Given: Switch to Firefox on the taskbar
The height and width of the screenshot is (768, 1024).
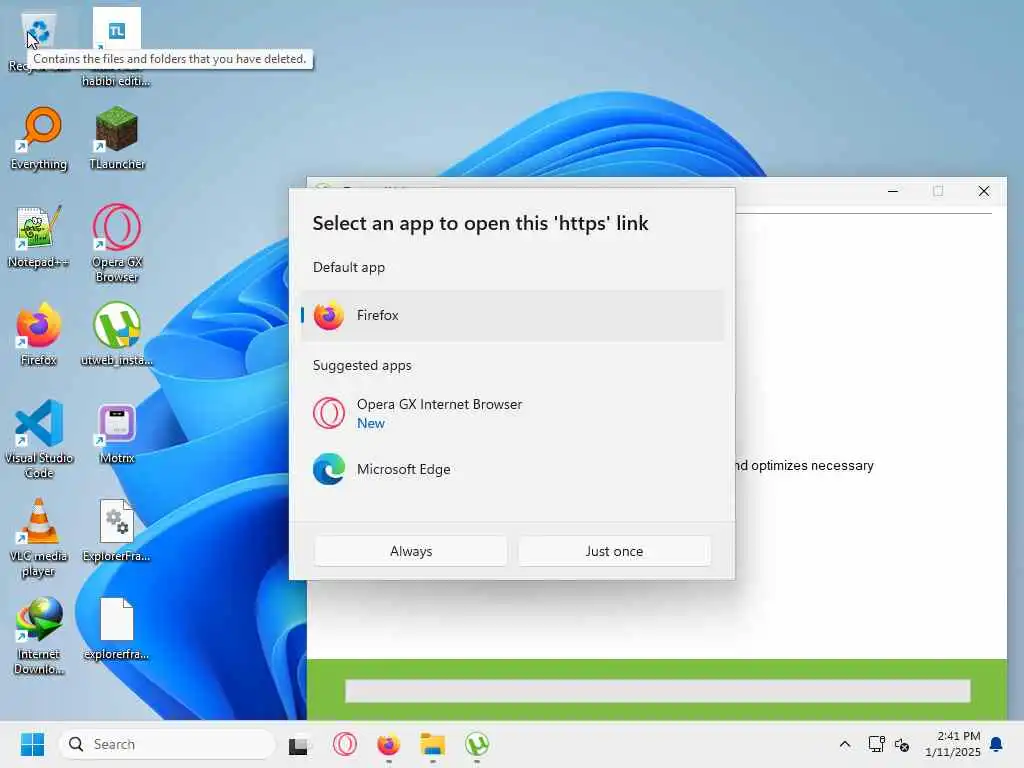Looking at the screenshot, I should click(389, 744).
